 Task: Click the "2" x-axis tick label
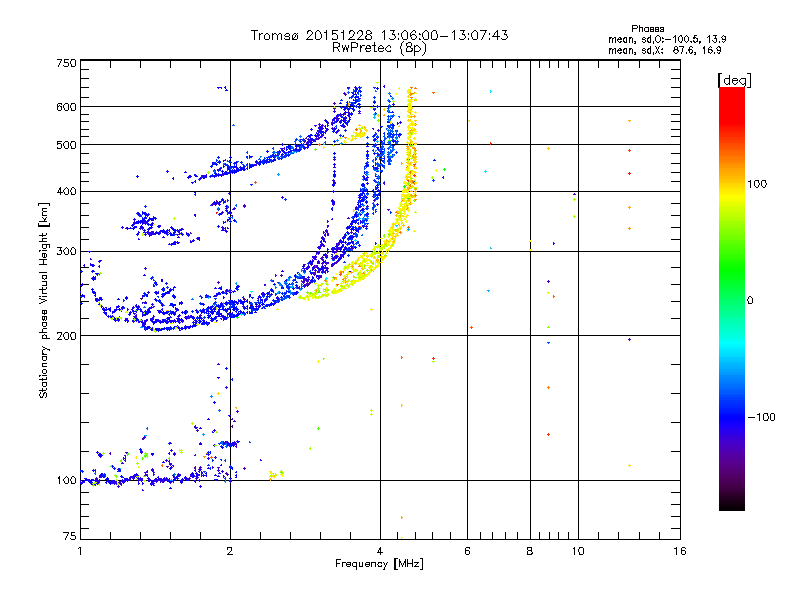230,551
